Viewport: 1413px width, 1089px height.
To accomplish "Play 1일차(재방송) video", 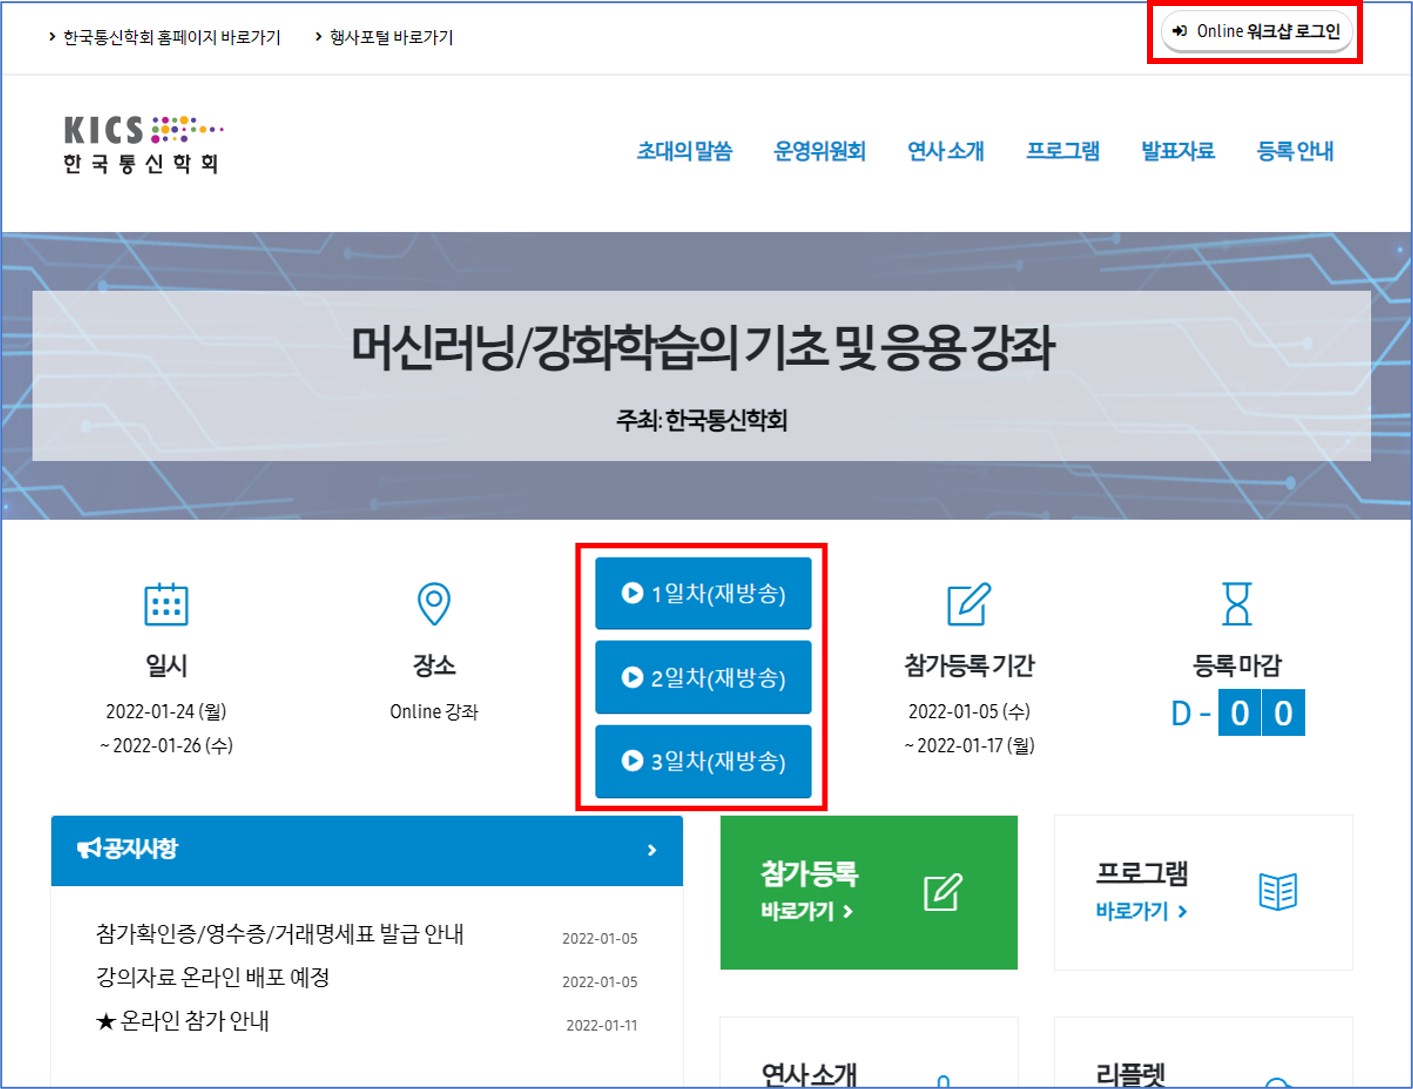I will [x=703, y=594].
